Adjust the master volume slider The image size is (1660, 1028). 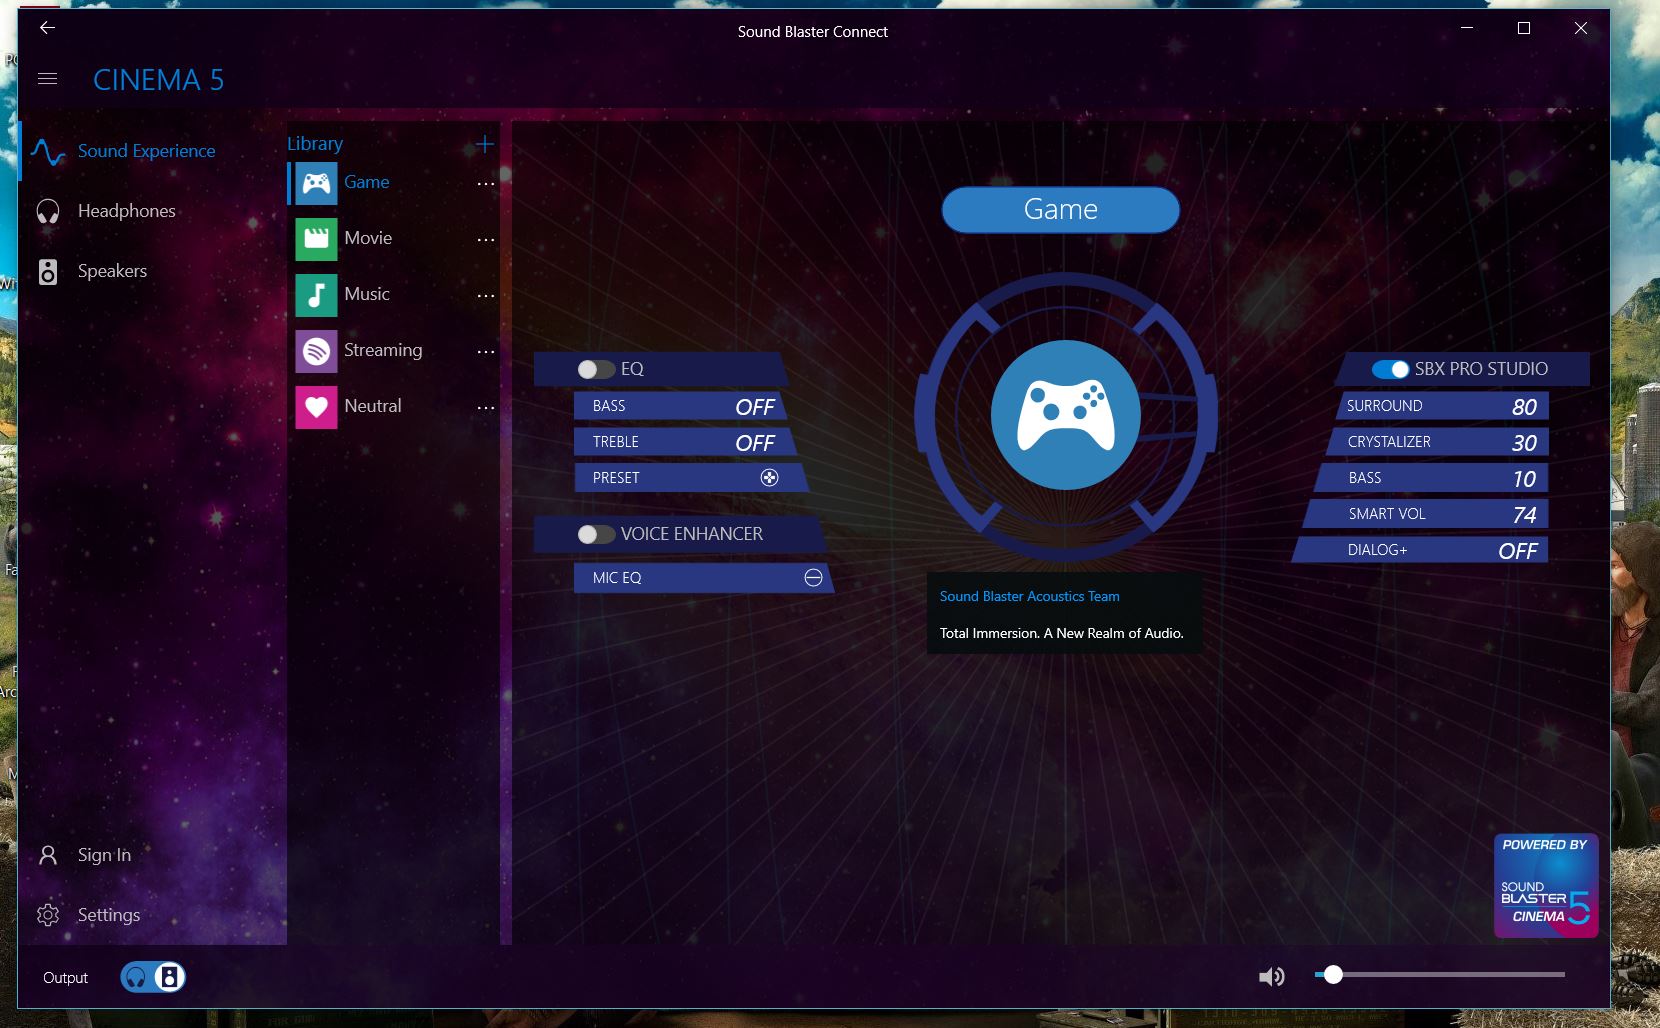pos(1333,974)
